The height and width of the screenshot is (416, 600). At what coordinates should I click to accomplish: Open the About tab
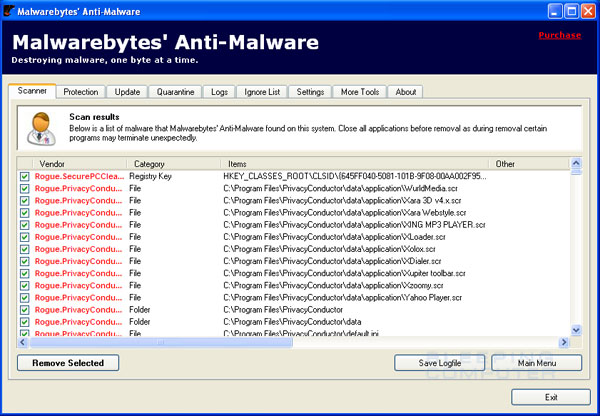coord(406,92)
